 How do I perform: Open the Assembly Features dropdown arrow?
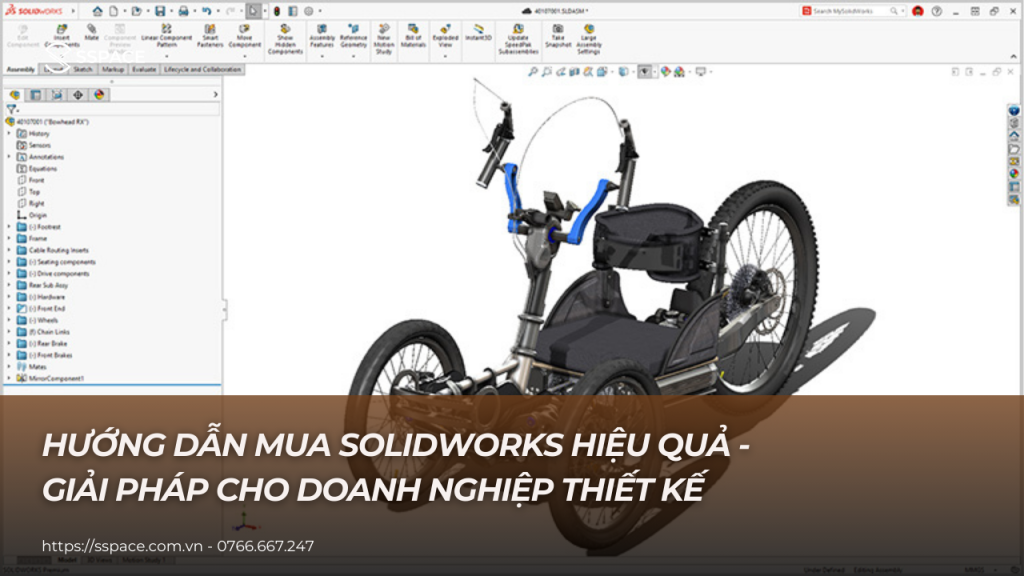pyautogui.click(x=322, y=57)
